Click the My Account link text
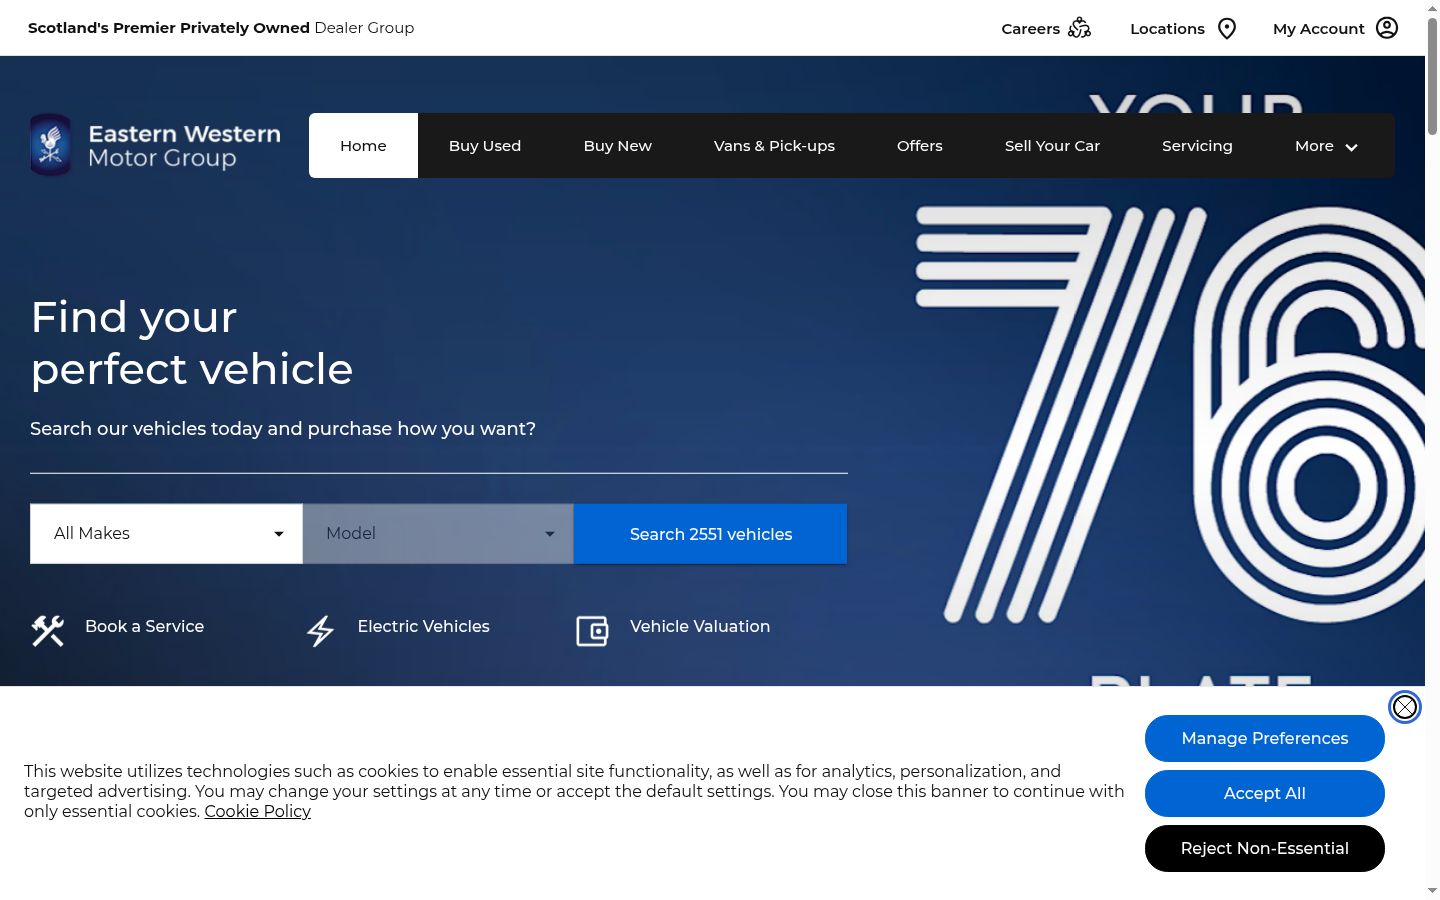 (x=1318, y=29)
